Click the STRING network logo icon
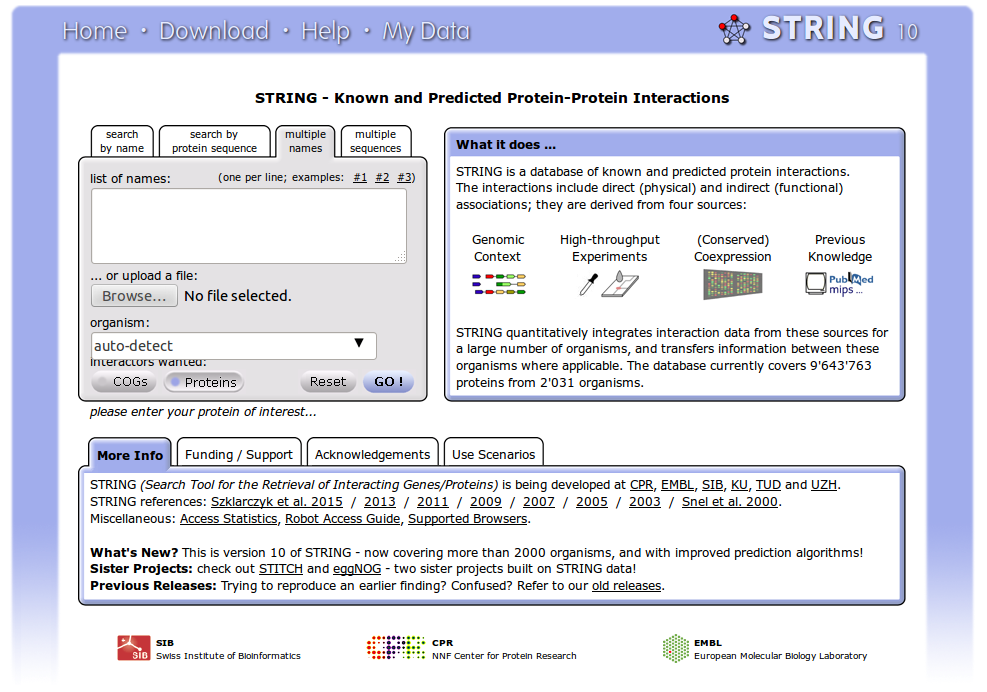 [x=734, y=29]
